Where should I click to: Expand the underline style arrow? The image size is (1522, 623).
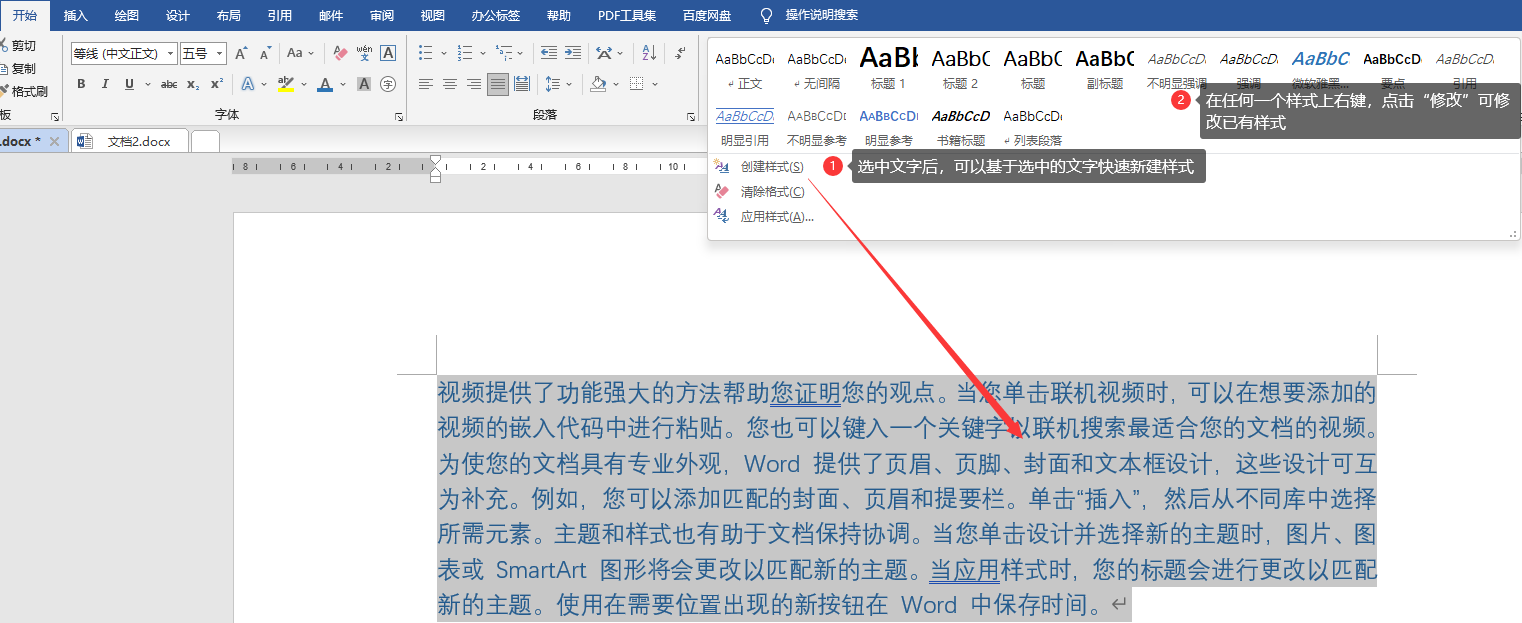[x=148, y=84]
